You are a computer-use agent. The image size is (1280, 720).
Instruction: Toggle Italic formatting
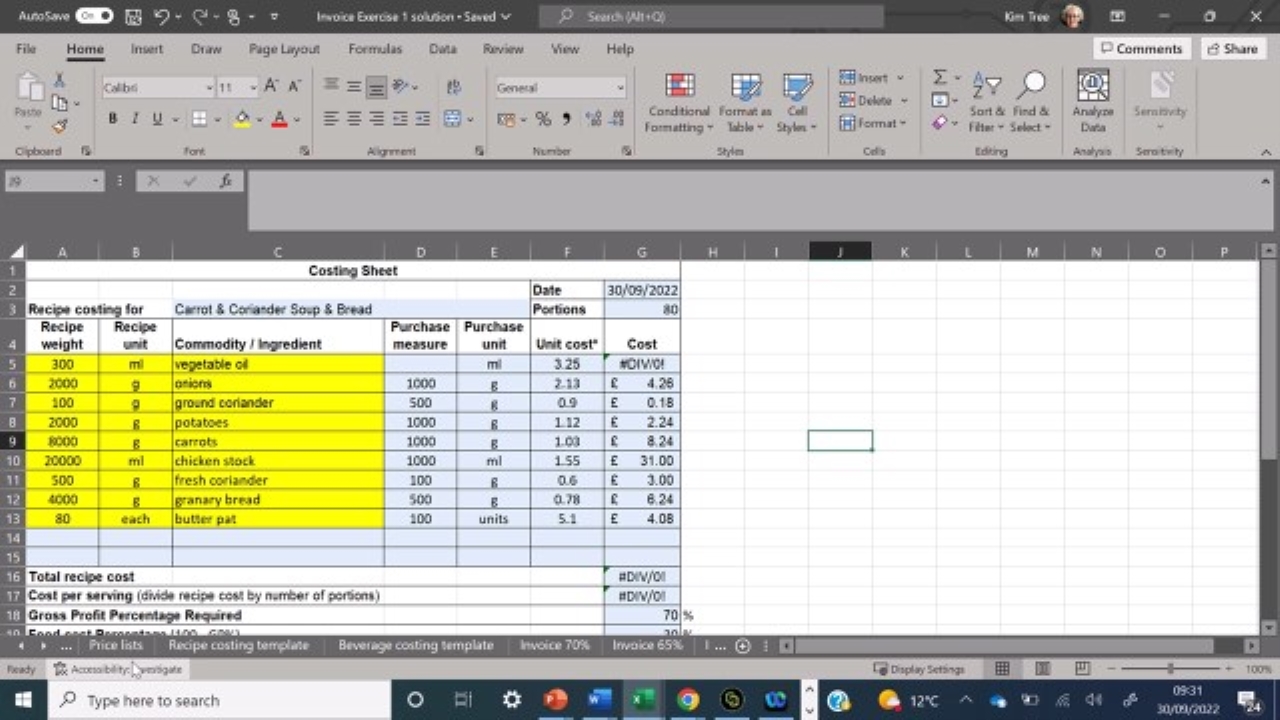point(135,119)
